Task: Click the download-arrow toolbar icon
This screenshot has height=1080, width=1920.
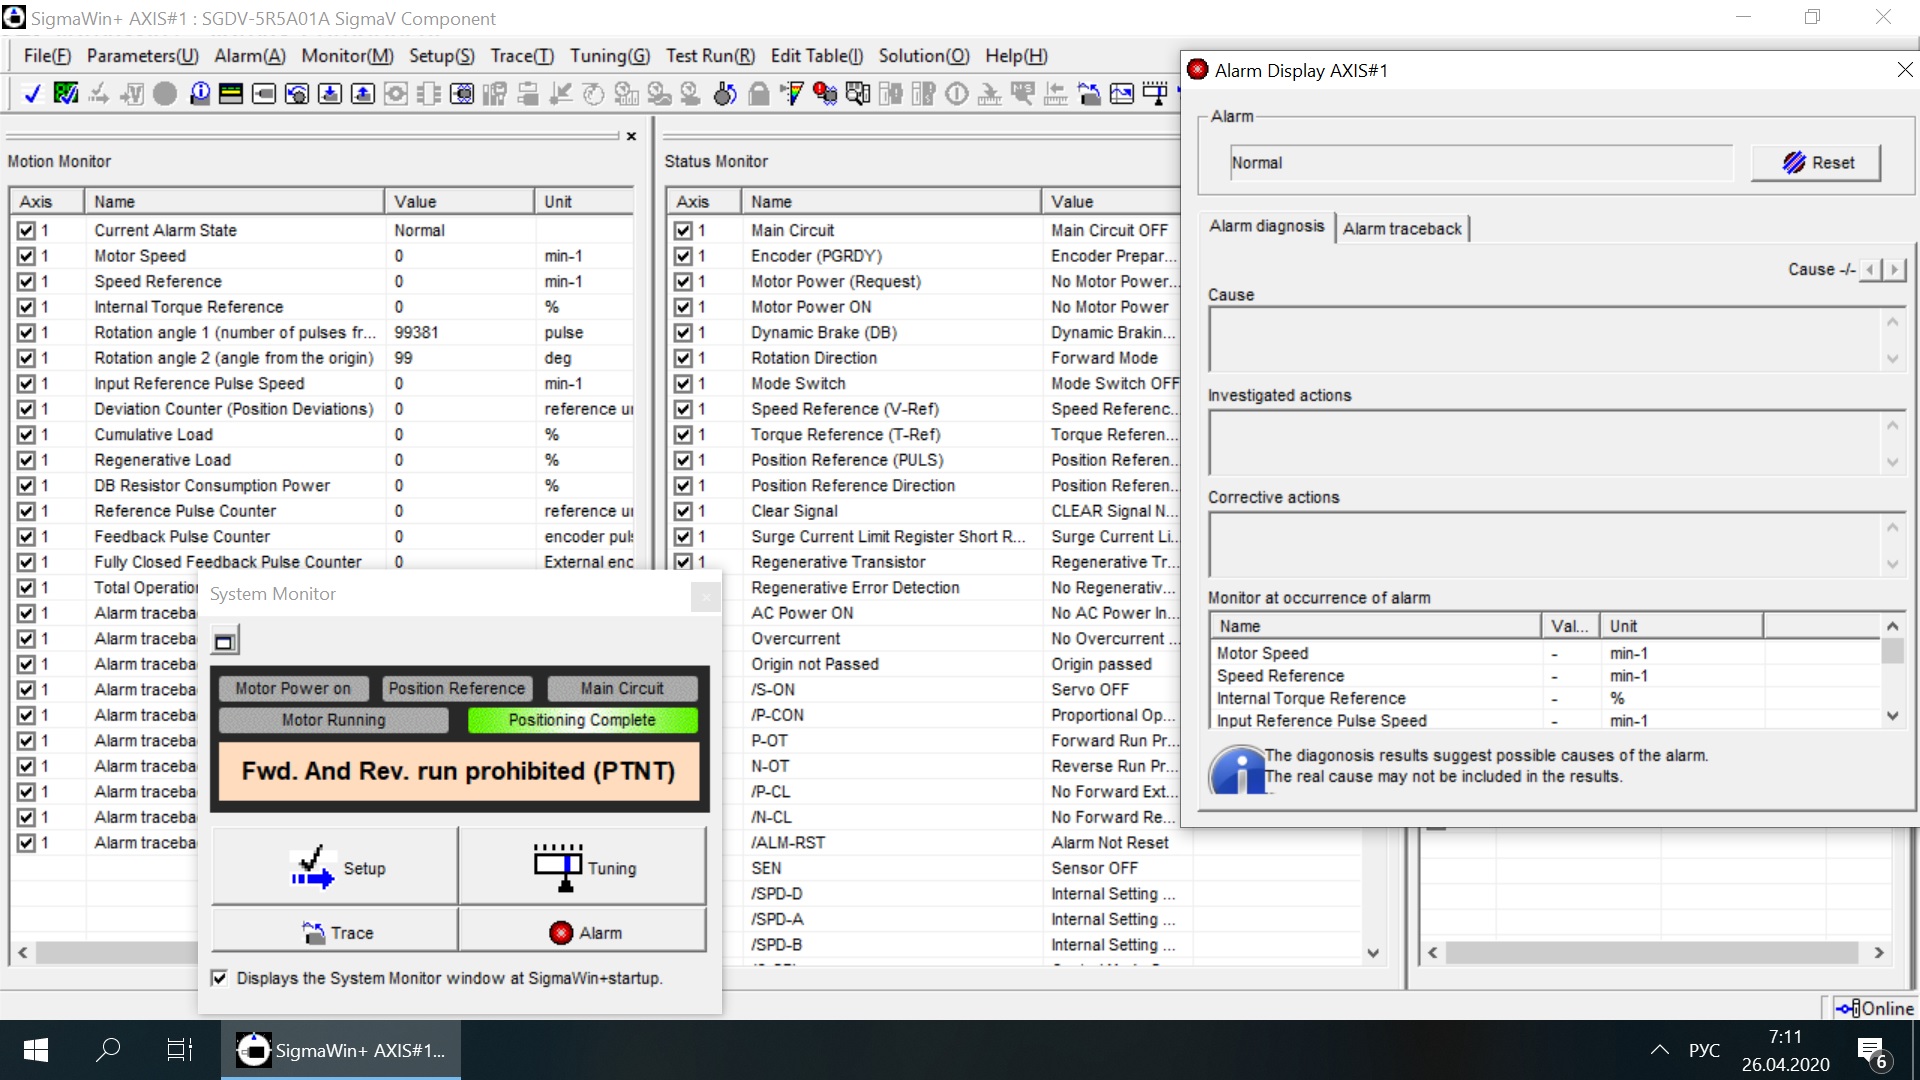Action: [x=329, y=94]
